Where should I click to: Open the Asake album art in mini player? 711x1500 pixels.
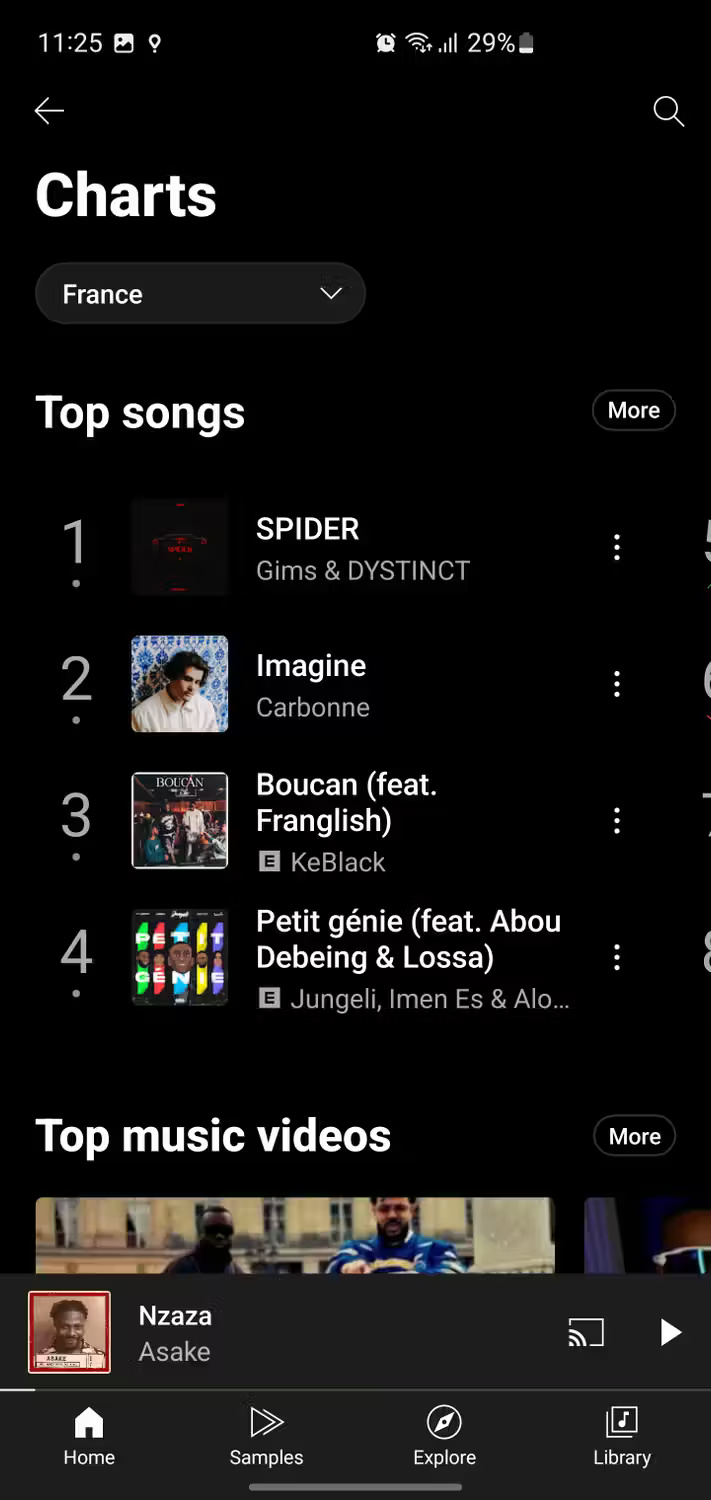coord(69,1332)
